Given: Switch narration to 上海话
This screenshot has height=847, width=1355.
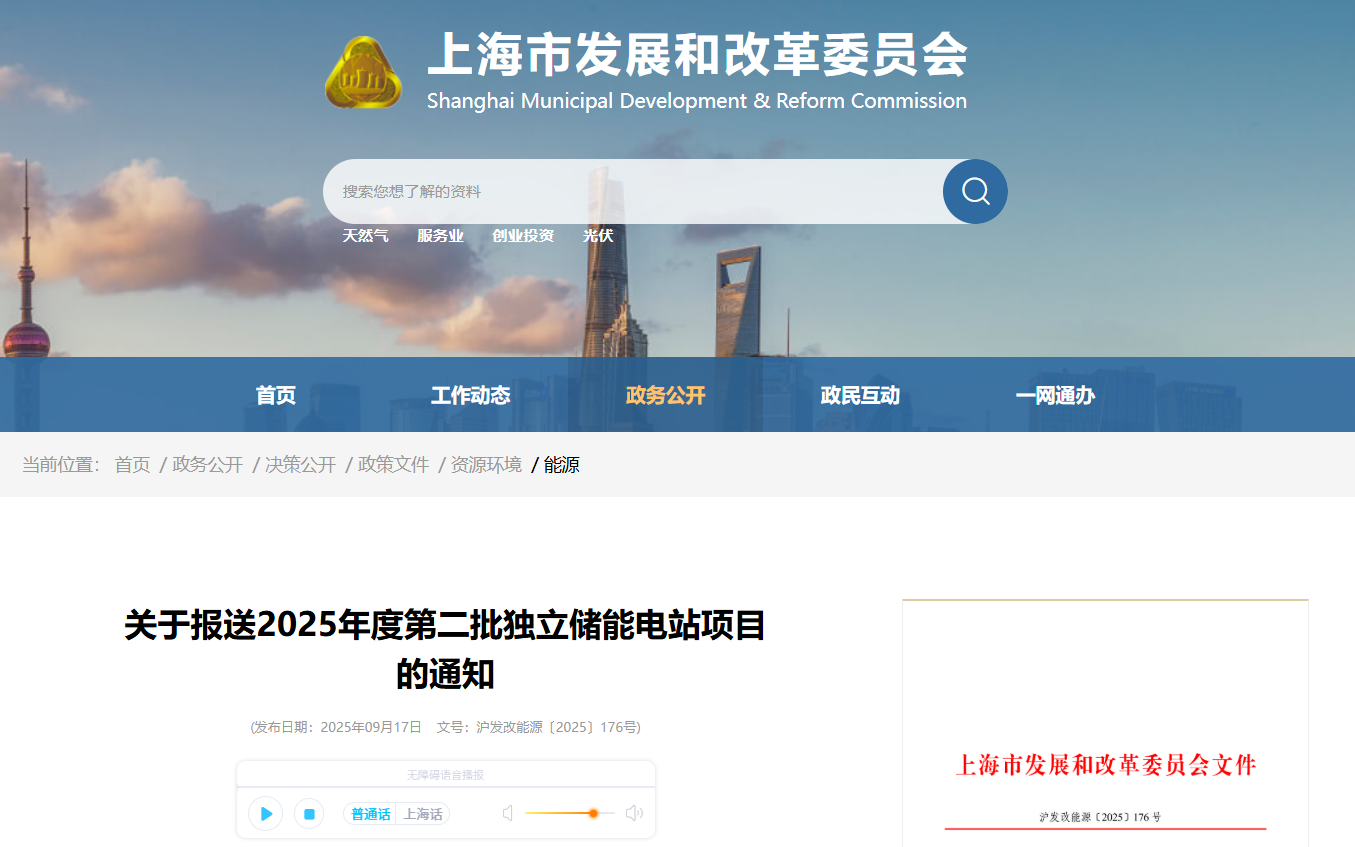Looking at the screenshot, I should pos(423,814).
